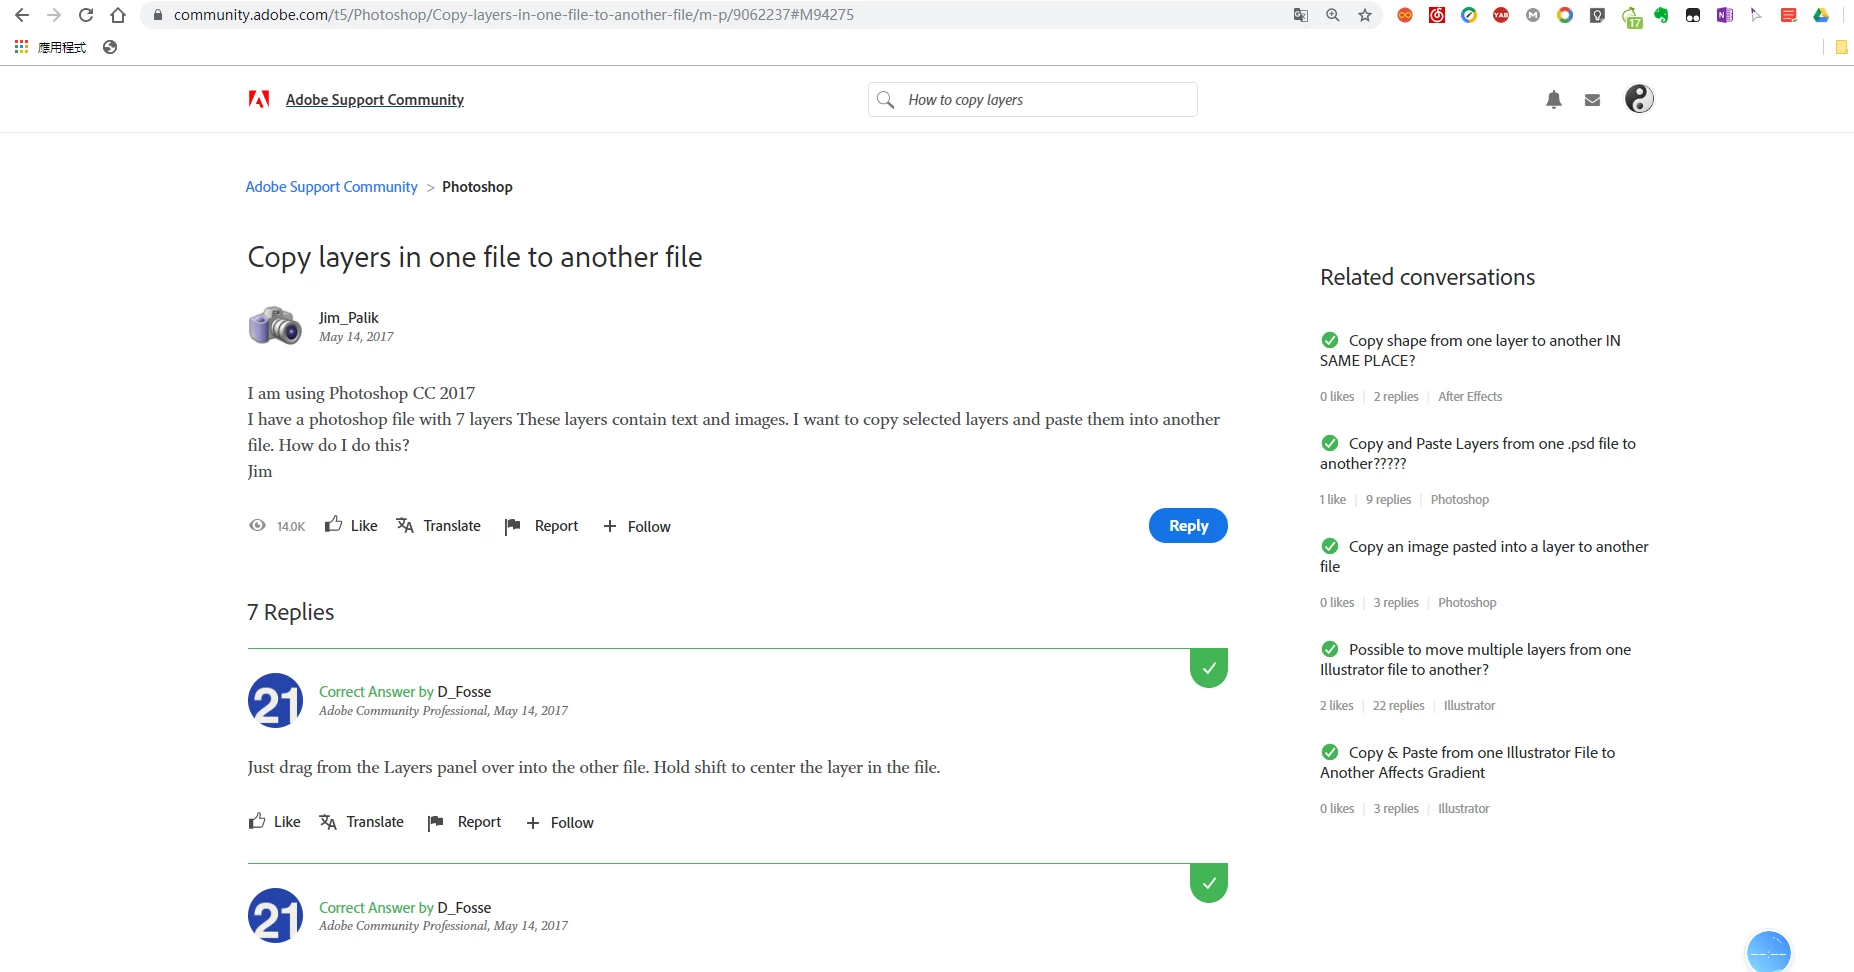Screen dimensions: 1854x972
Task: Open the Google Drive extension icon
Action: tap(1821, 15)
